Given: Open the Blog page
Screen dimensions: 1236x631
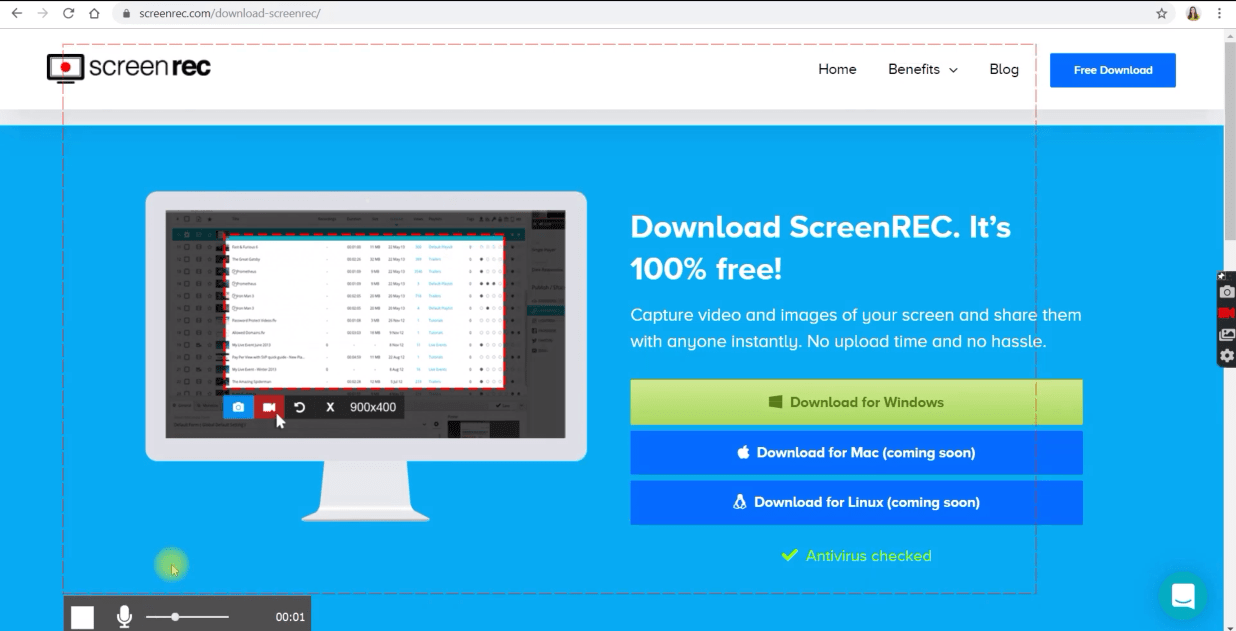Looking at the screenshot, I should tap(1004, 69).
